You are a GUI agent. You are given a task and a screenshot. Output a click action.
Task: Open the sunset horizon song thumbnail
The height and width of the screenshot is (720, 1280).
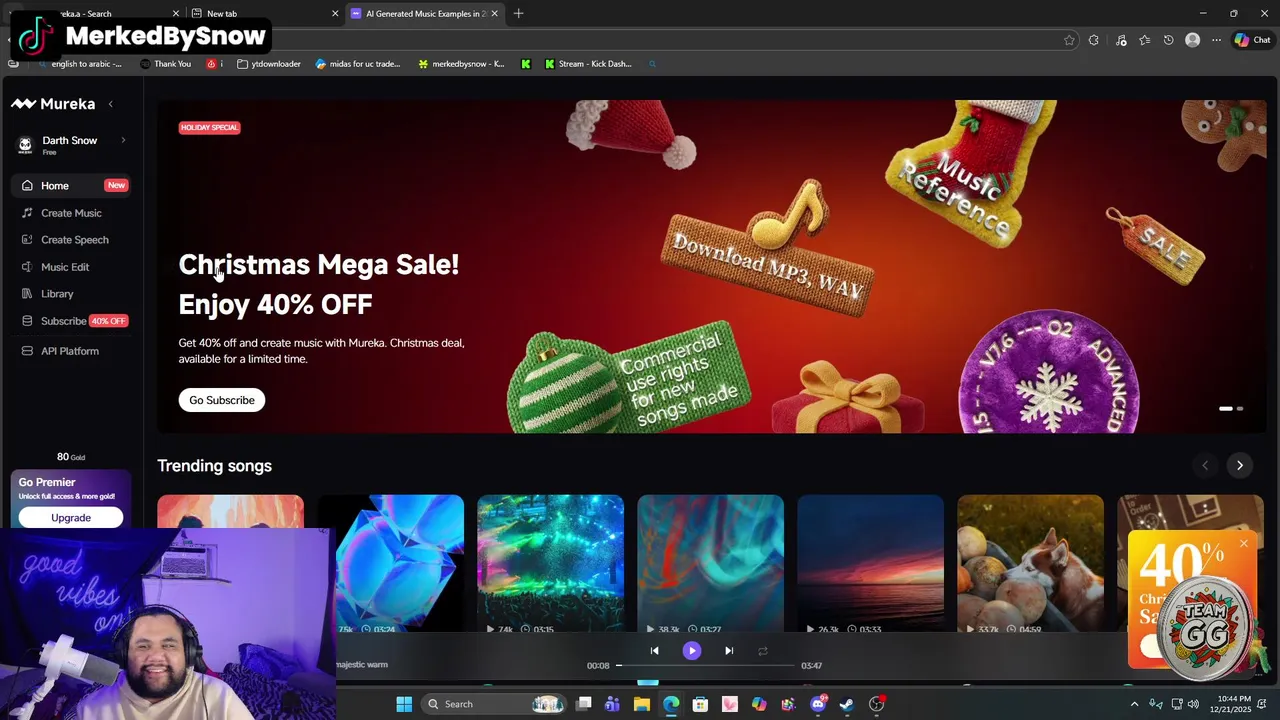pos(871,565)
